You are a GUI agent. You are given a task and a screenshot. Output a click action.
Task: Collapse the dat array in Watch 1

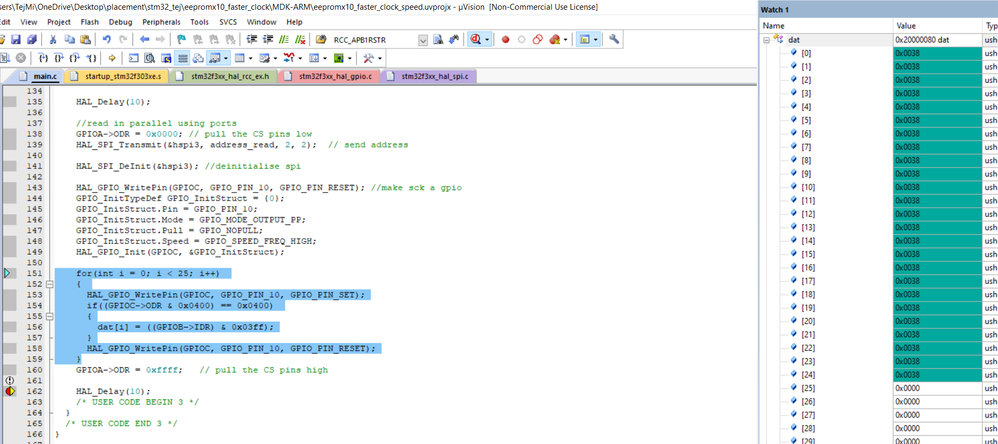(x=766, y=39)
